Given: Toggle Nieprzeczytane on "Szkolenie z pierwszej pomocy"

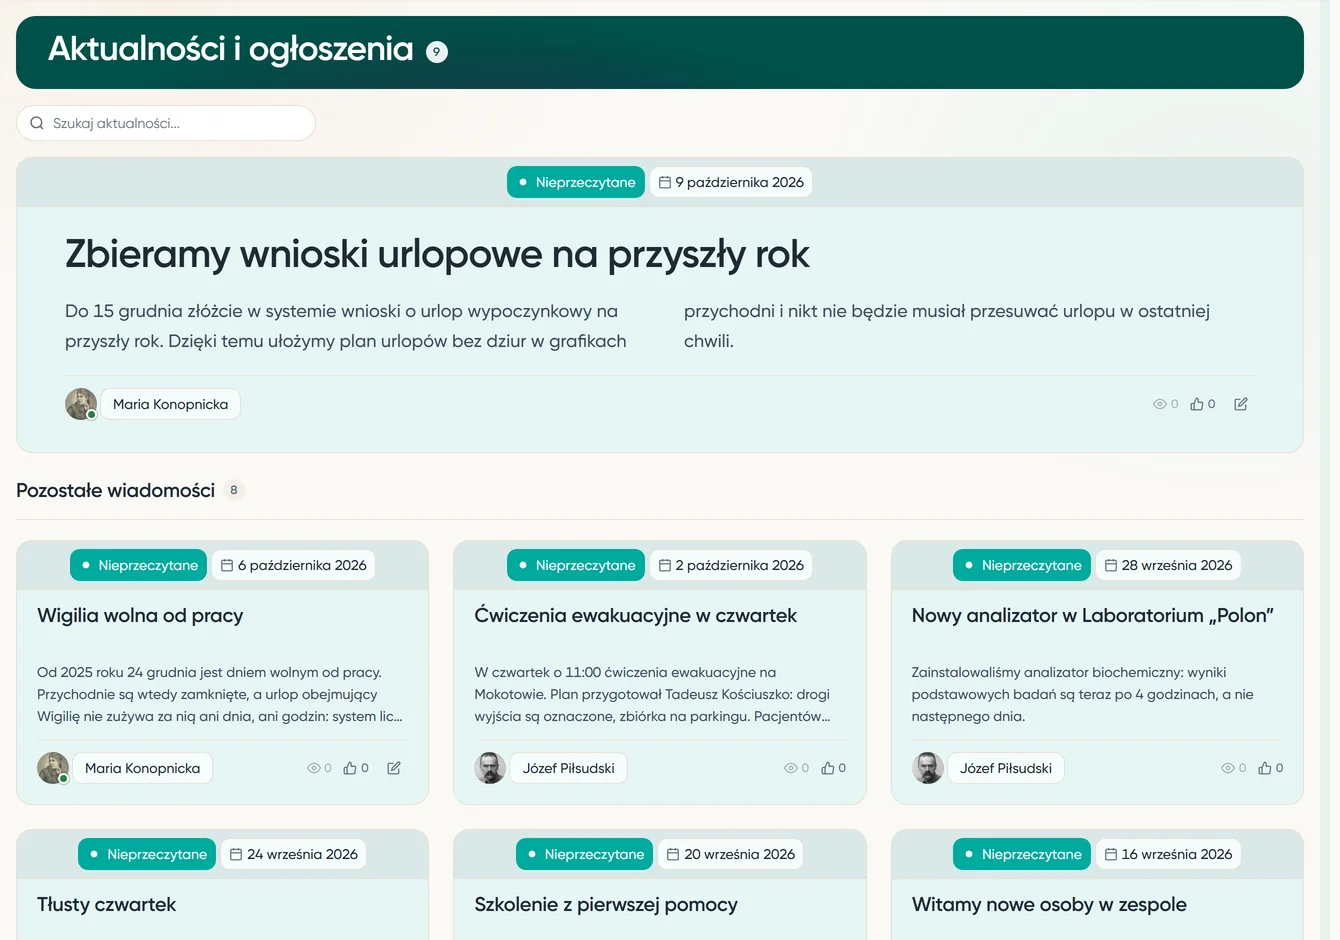Looking at the screenshot, I should coord(585,854).
